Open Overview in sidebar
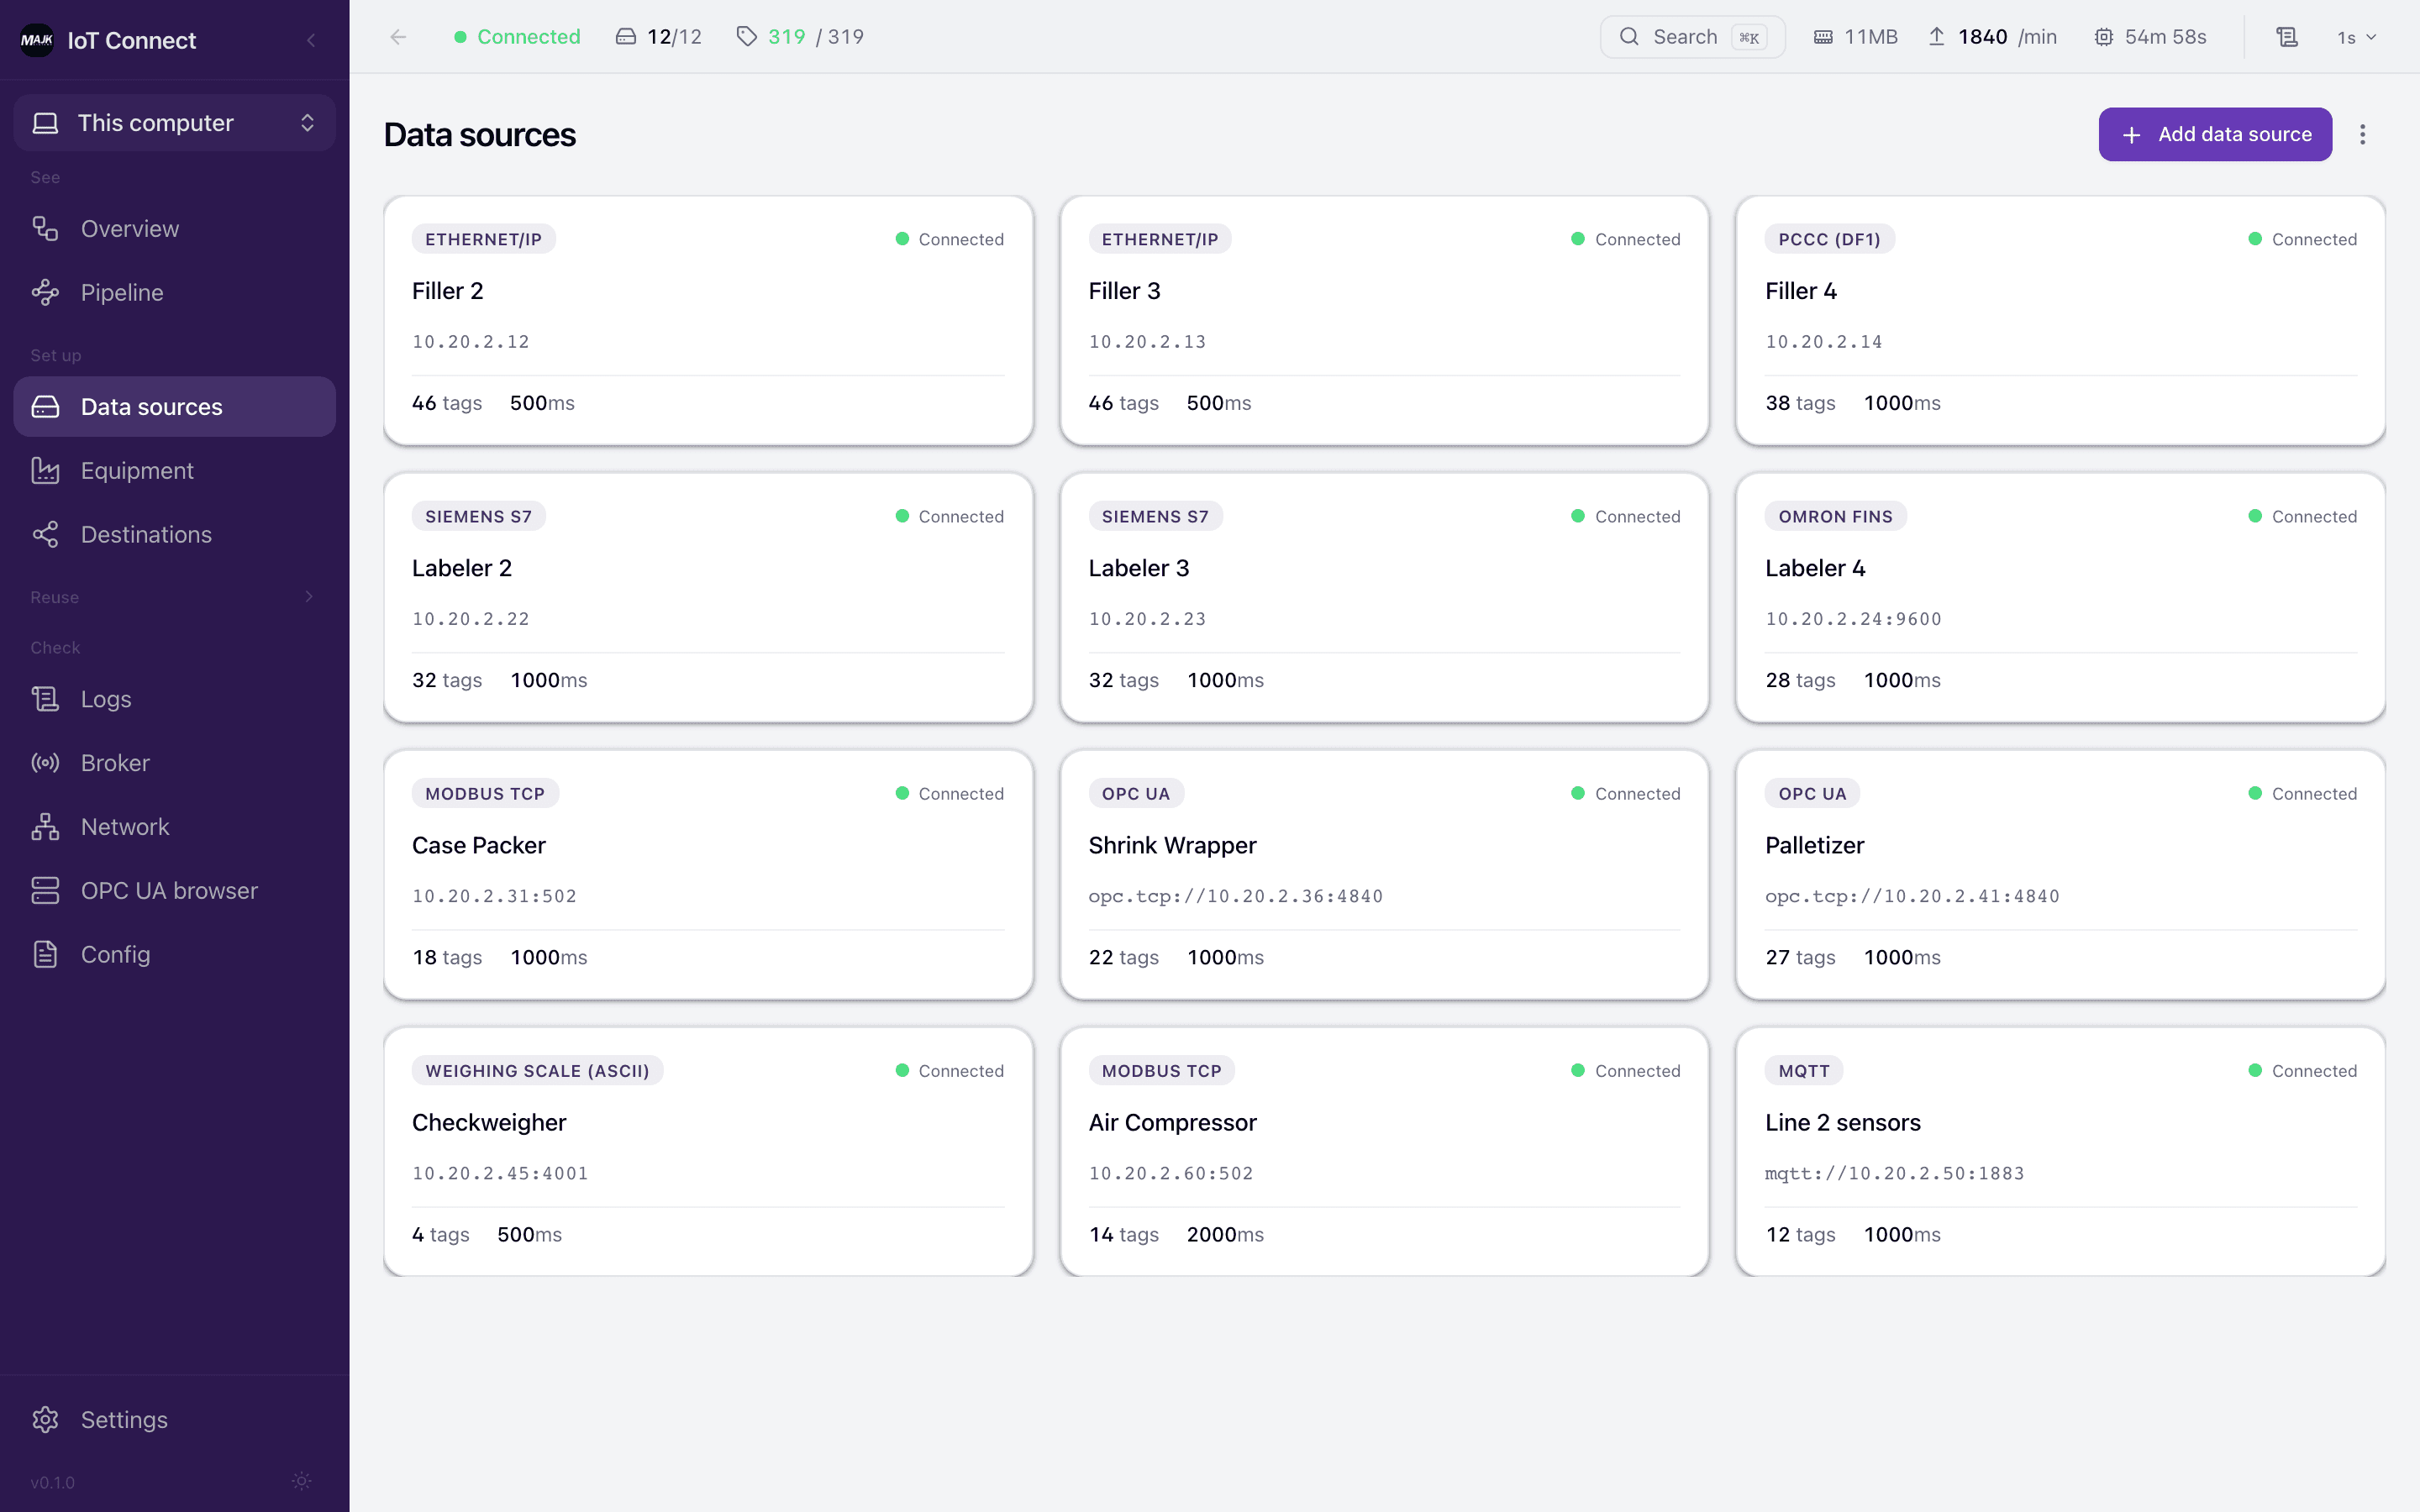The width and height of the screenshot is (2420, 1512). [x=175, y=229]
